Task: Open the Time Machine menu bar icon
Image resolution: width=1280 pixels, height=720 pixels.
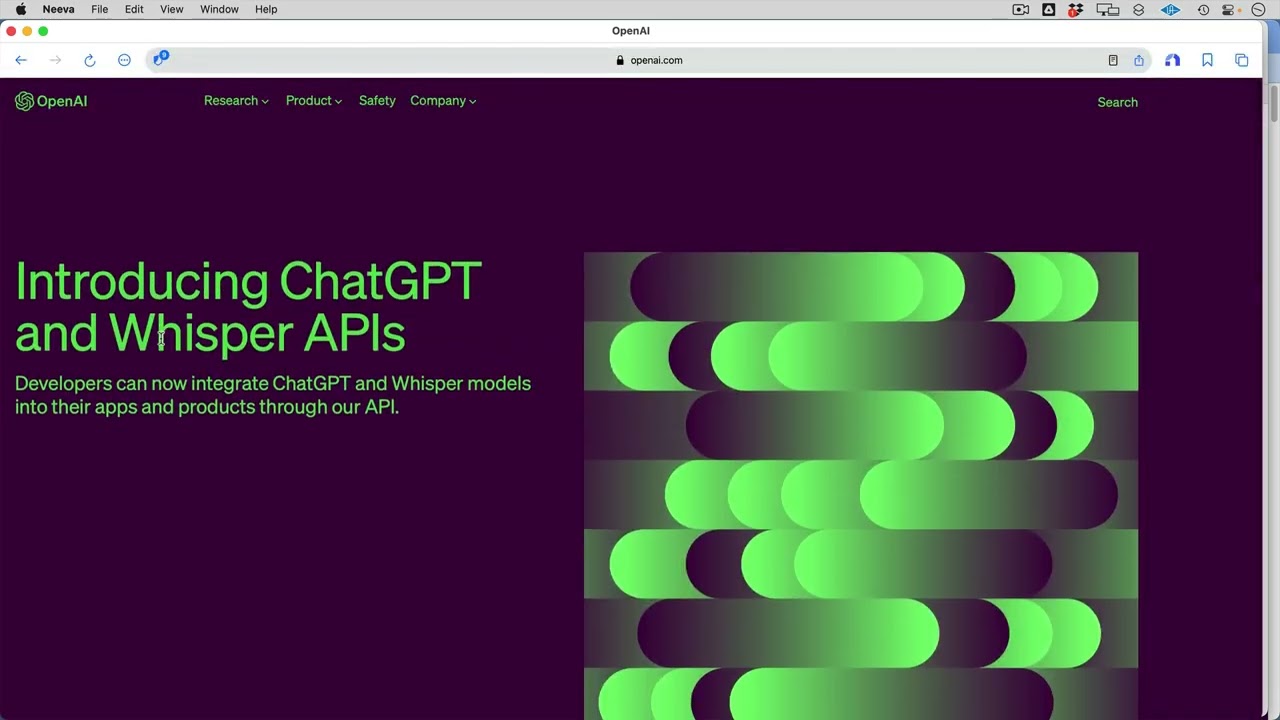Action: pos(1204,9)
